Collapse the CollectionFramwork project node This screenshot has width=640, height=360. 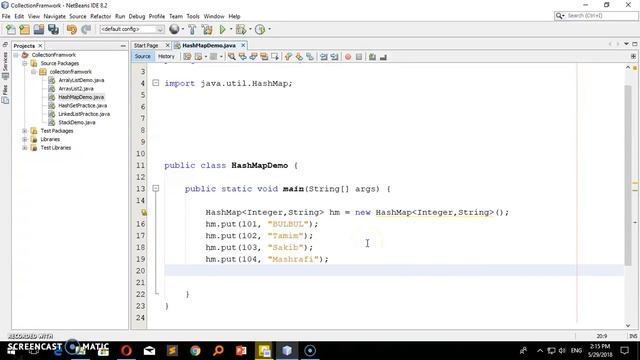pyautogui.click(x=16, y=55)
